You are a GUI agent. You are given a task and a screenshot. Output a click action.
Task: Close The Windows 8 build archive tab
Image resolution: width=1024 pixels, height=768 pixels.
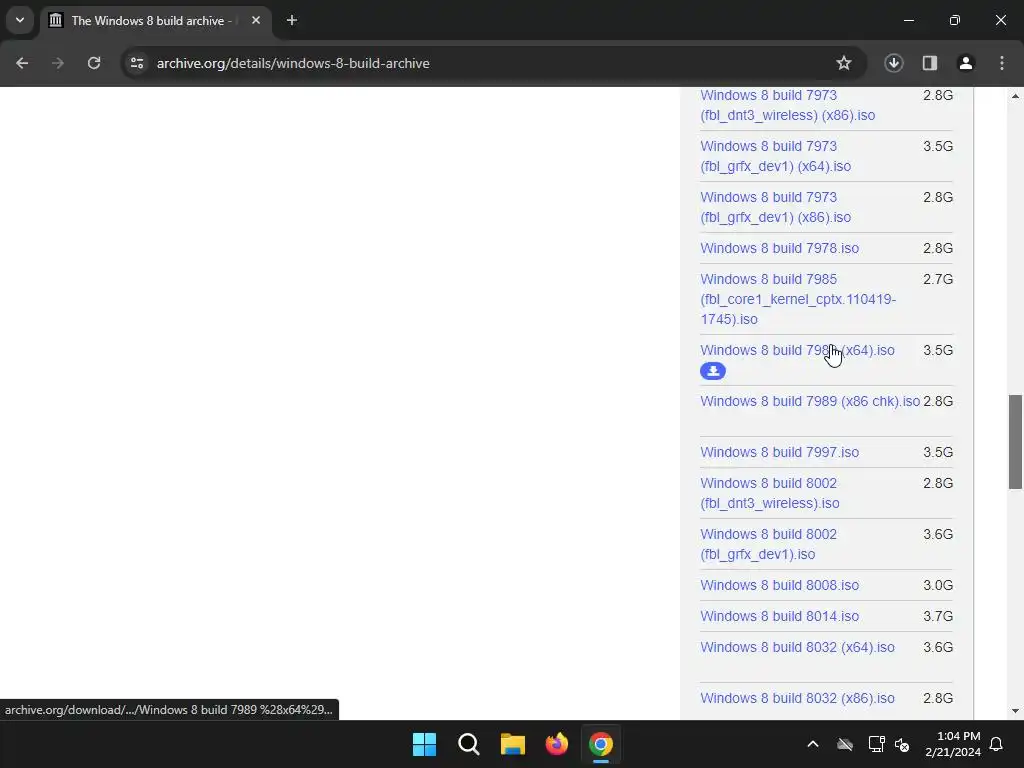coord(256,20)
